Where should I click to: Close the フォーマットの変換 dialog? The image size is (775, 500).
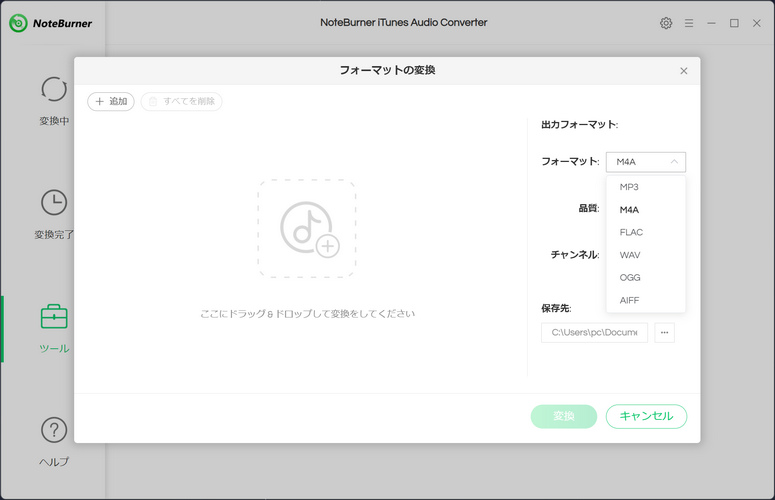[x=684, y=71]
